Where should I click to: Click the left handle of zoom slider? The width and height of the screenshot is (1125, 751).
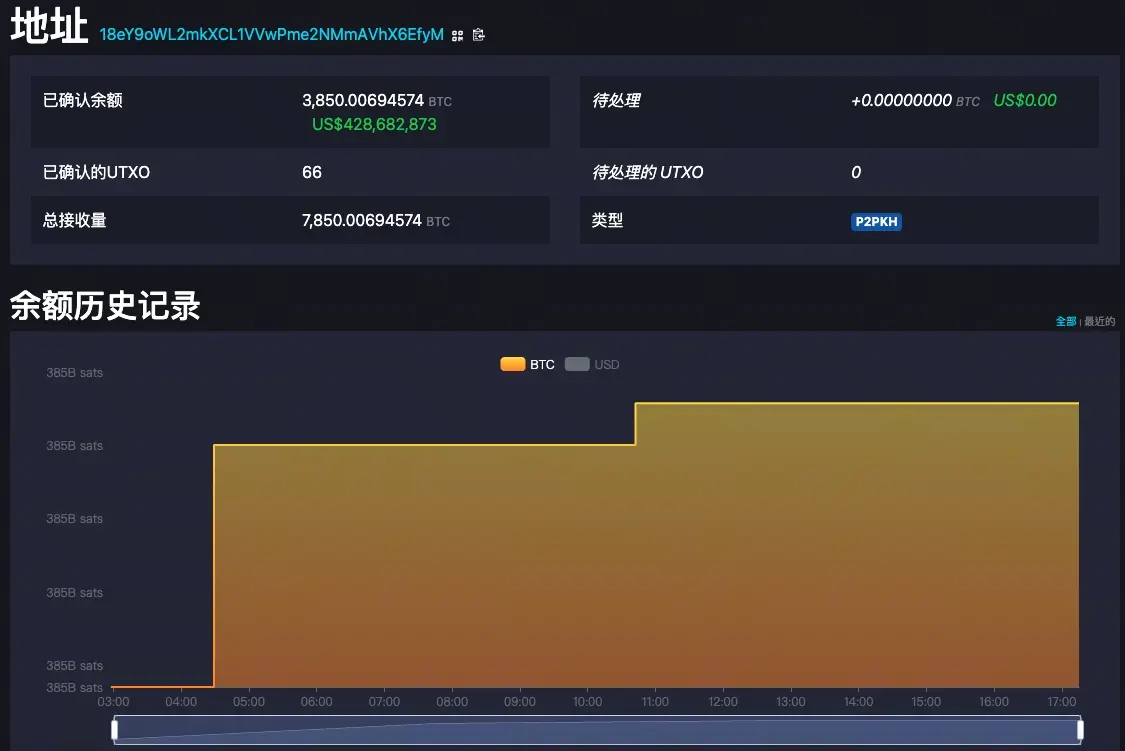115,730
